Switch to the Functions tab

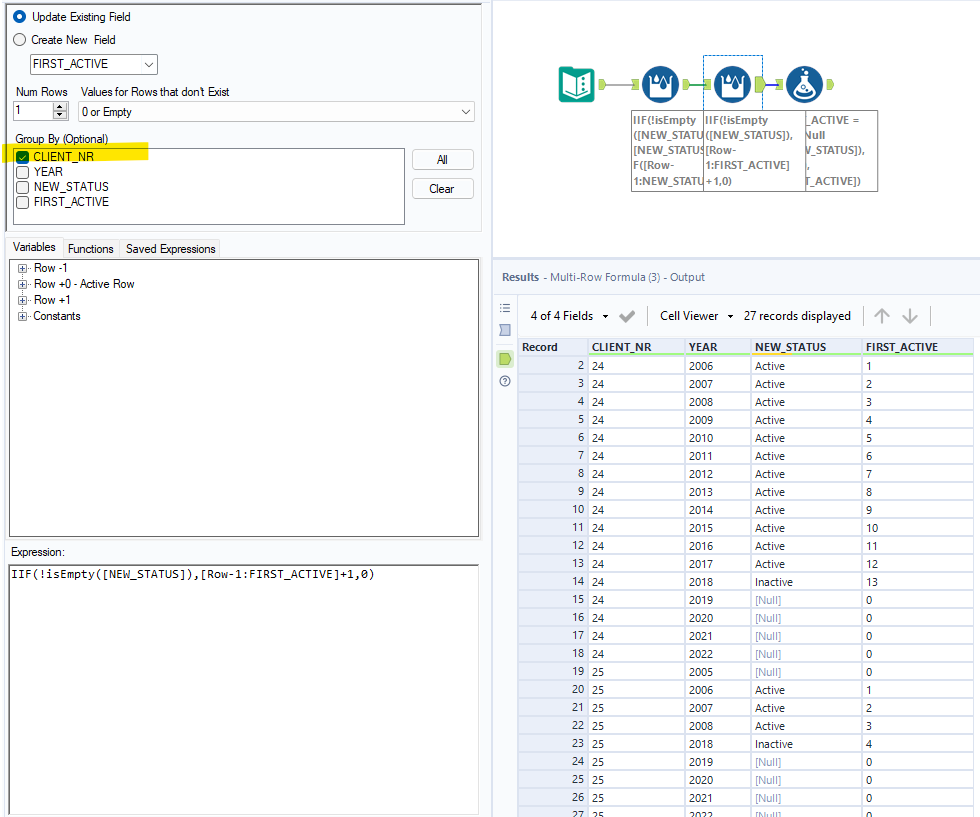tap(91, 249)
